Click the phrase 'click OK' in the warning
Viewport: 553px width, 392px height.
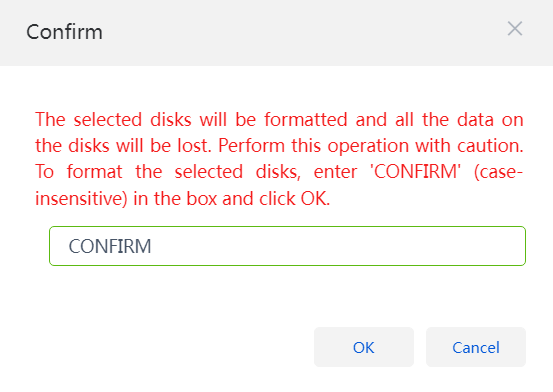click(x=292, y=199)
